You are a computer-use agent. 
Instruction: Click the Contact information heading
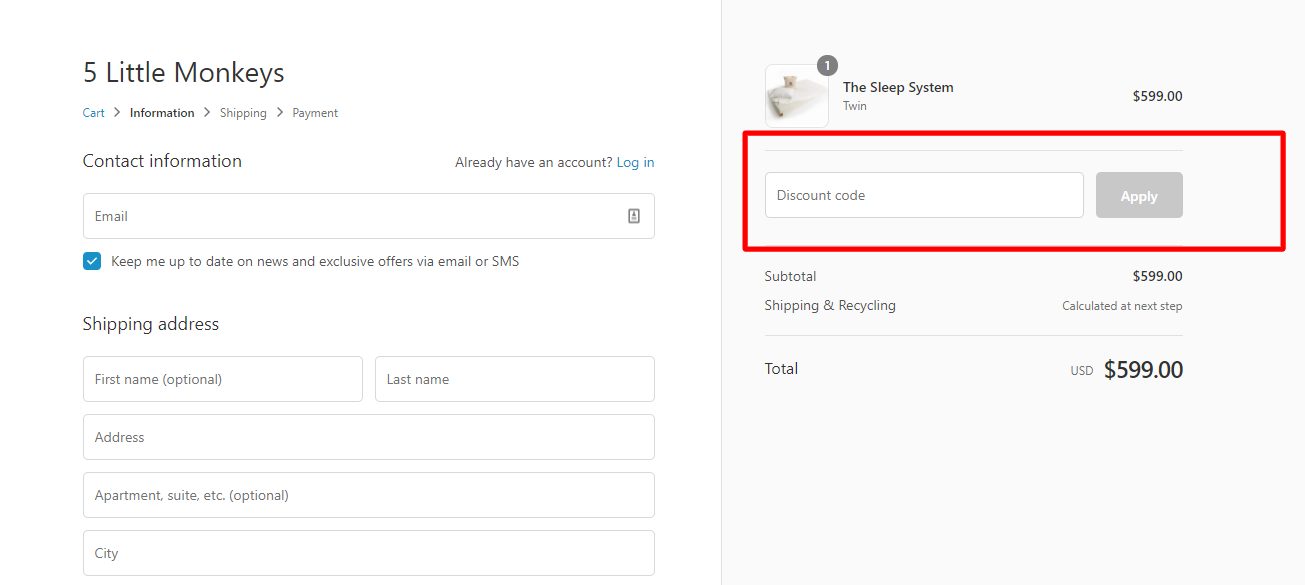click(162, 161)
